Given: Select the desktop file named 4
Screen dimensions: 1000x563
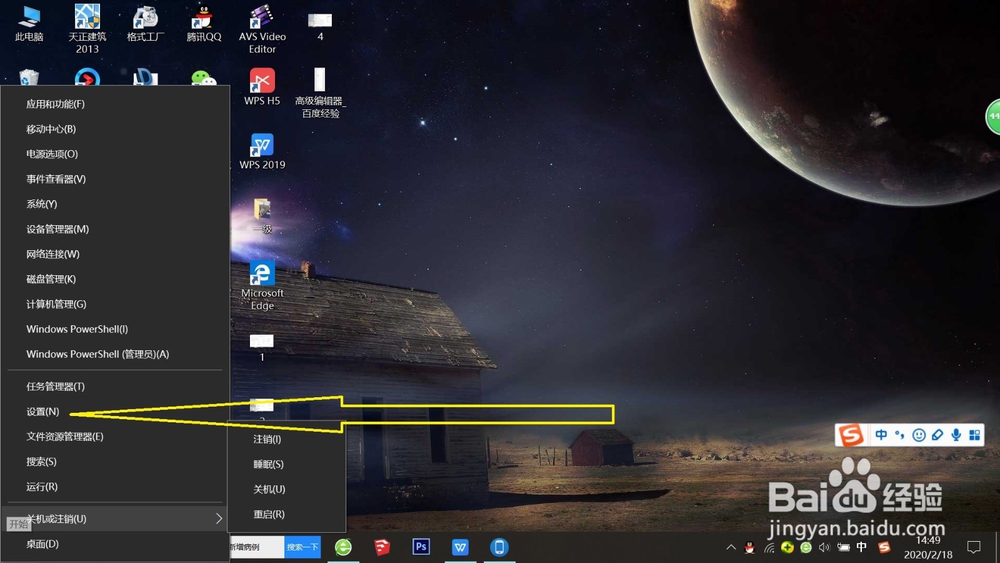Looking at the screenshot, I should 320,27.
